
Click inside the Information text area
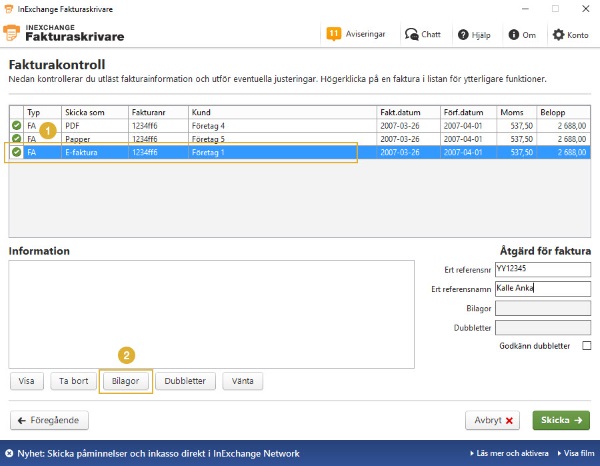(x=211, y=314)
